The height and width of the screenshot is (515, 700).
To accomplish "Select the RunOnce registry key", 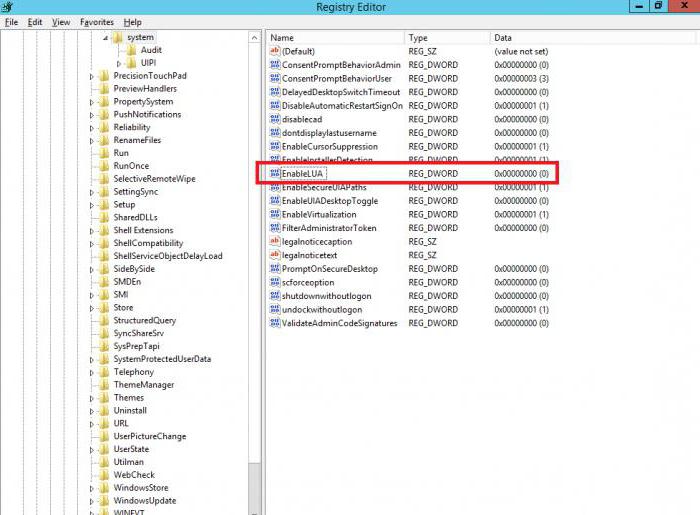I will point(131,166).
